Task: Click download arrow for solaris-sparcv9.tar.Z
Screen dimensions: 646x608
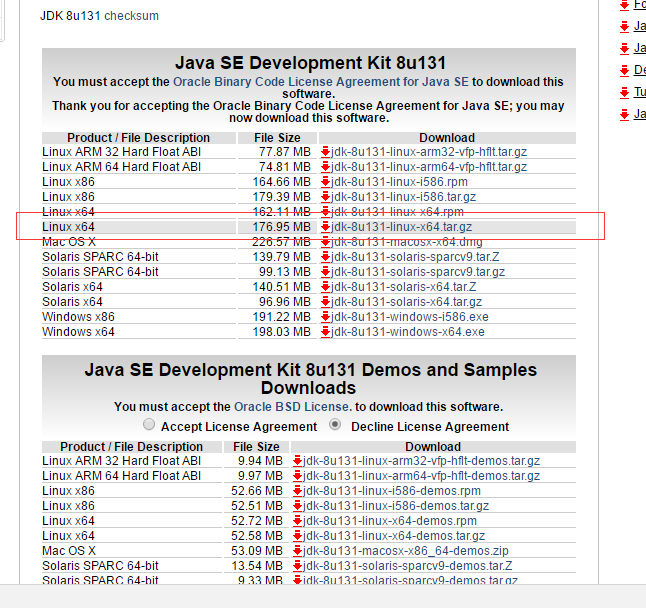Action: 325,257
